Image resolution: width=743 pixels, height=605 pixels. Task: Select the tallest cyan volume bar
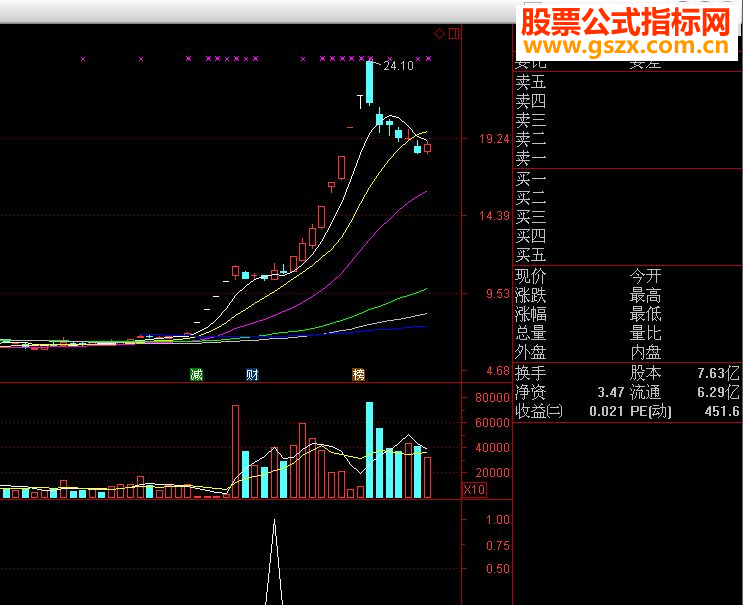(x=369, y=450)
